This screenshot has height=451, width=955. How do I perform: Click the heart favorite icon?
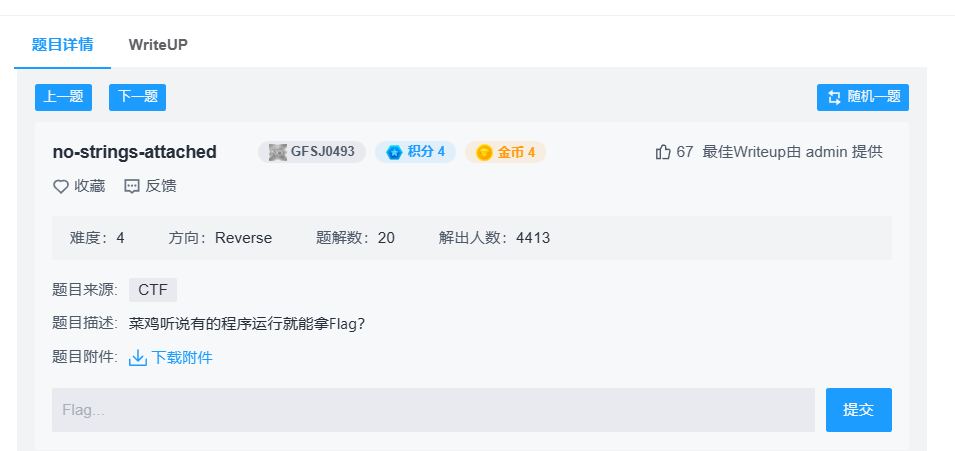(x=61, y=186)
